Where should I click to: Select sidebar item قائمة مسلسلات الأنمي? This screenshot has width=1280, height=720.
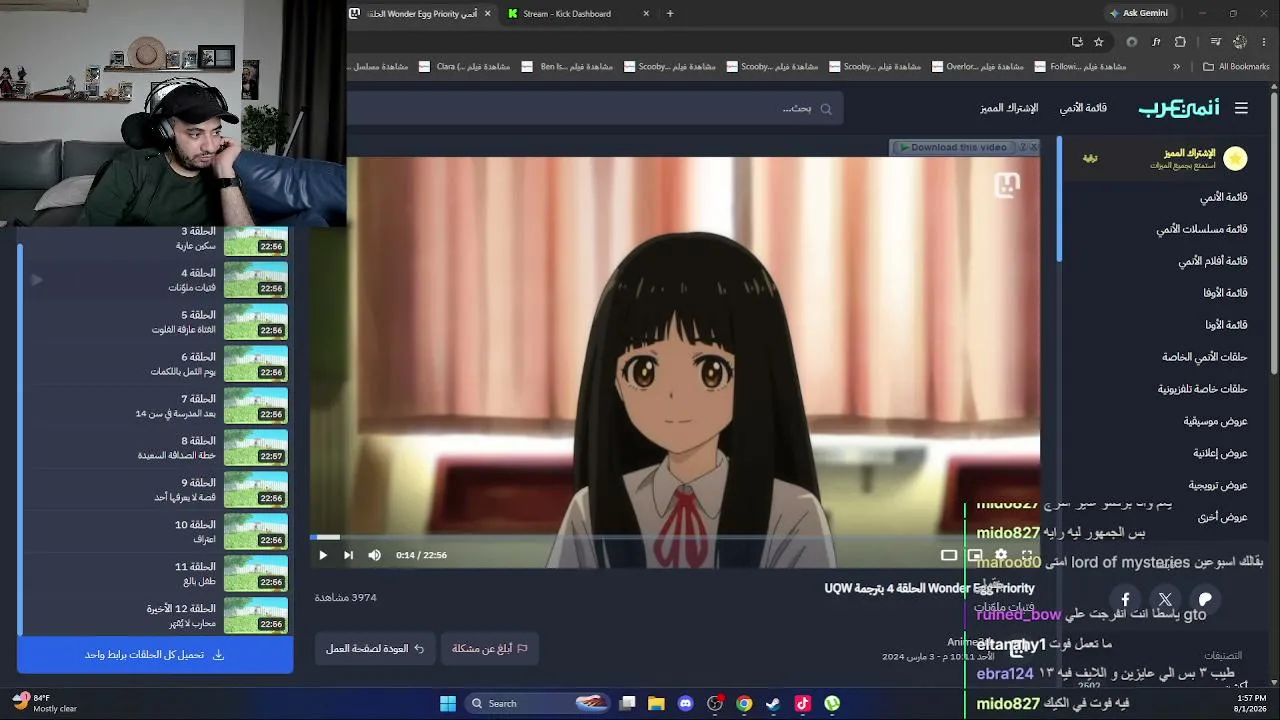click(x=1202, y=229)
